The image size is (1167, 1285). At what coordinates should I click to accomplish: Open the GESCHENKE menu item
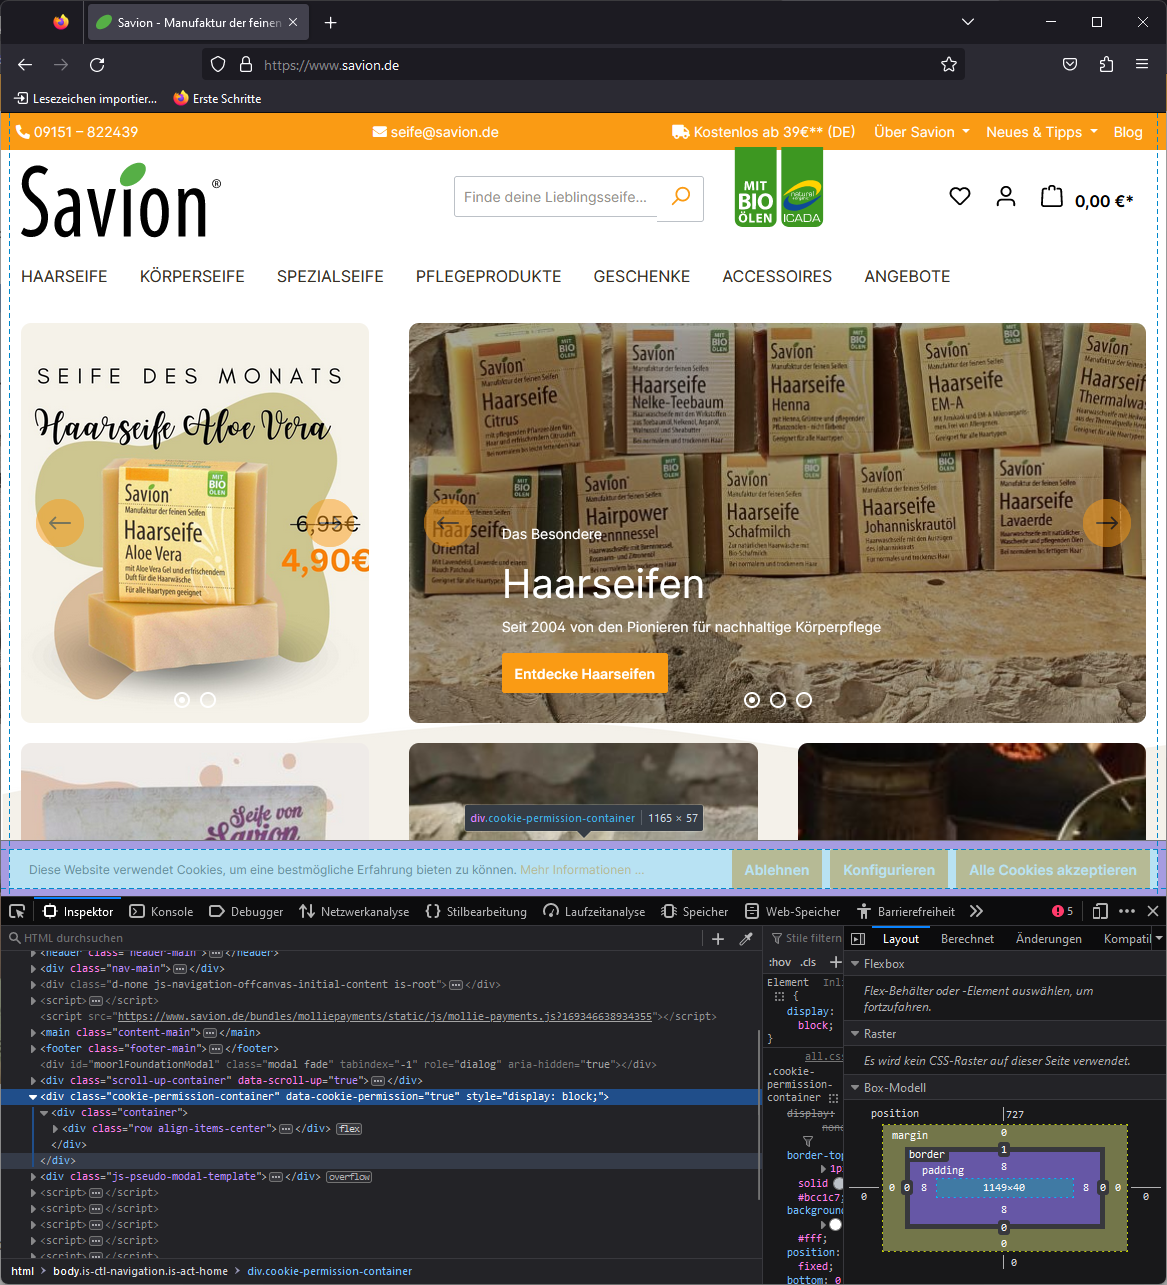(x=641, y=276)
